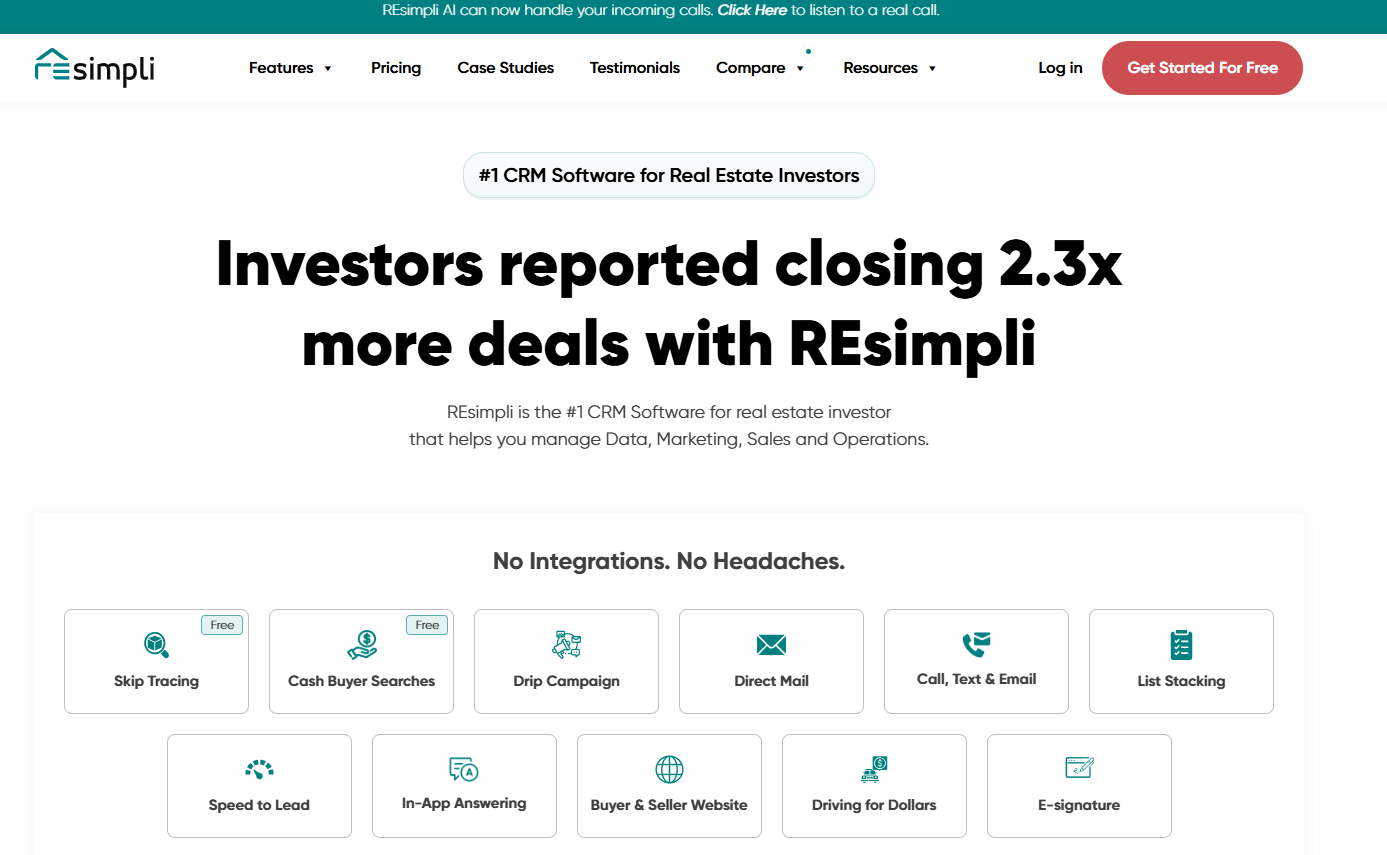
Task: Follow the Click Here banner link
Action: click(x=752, y=11)
